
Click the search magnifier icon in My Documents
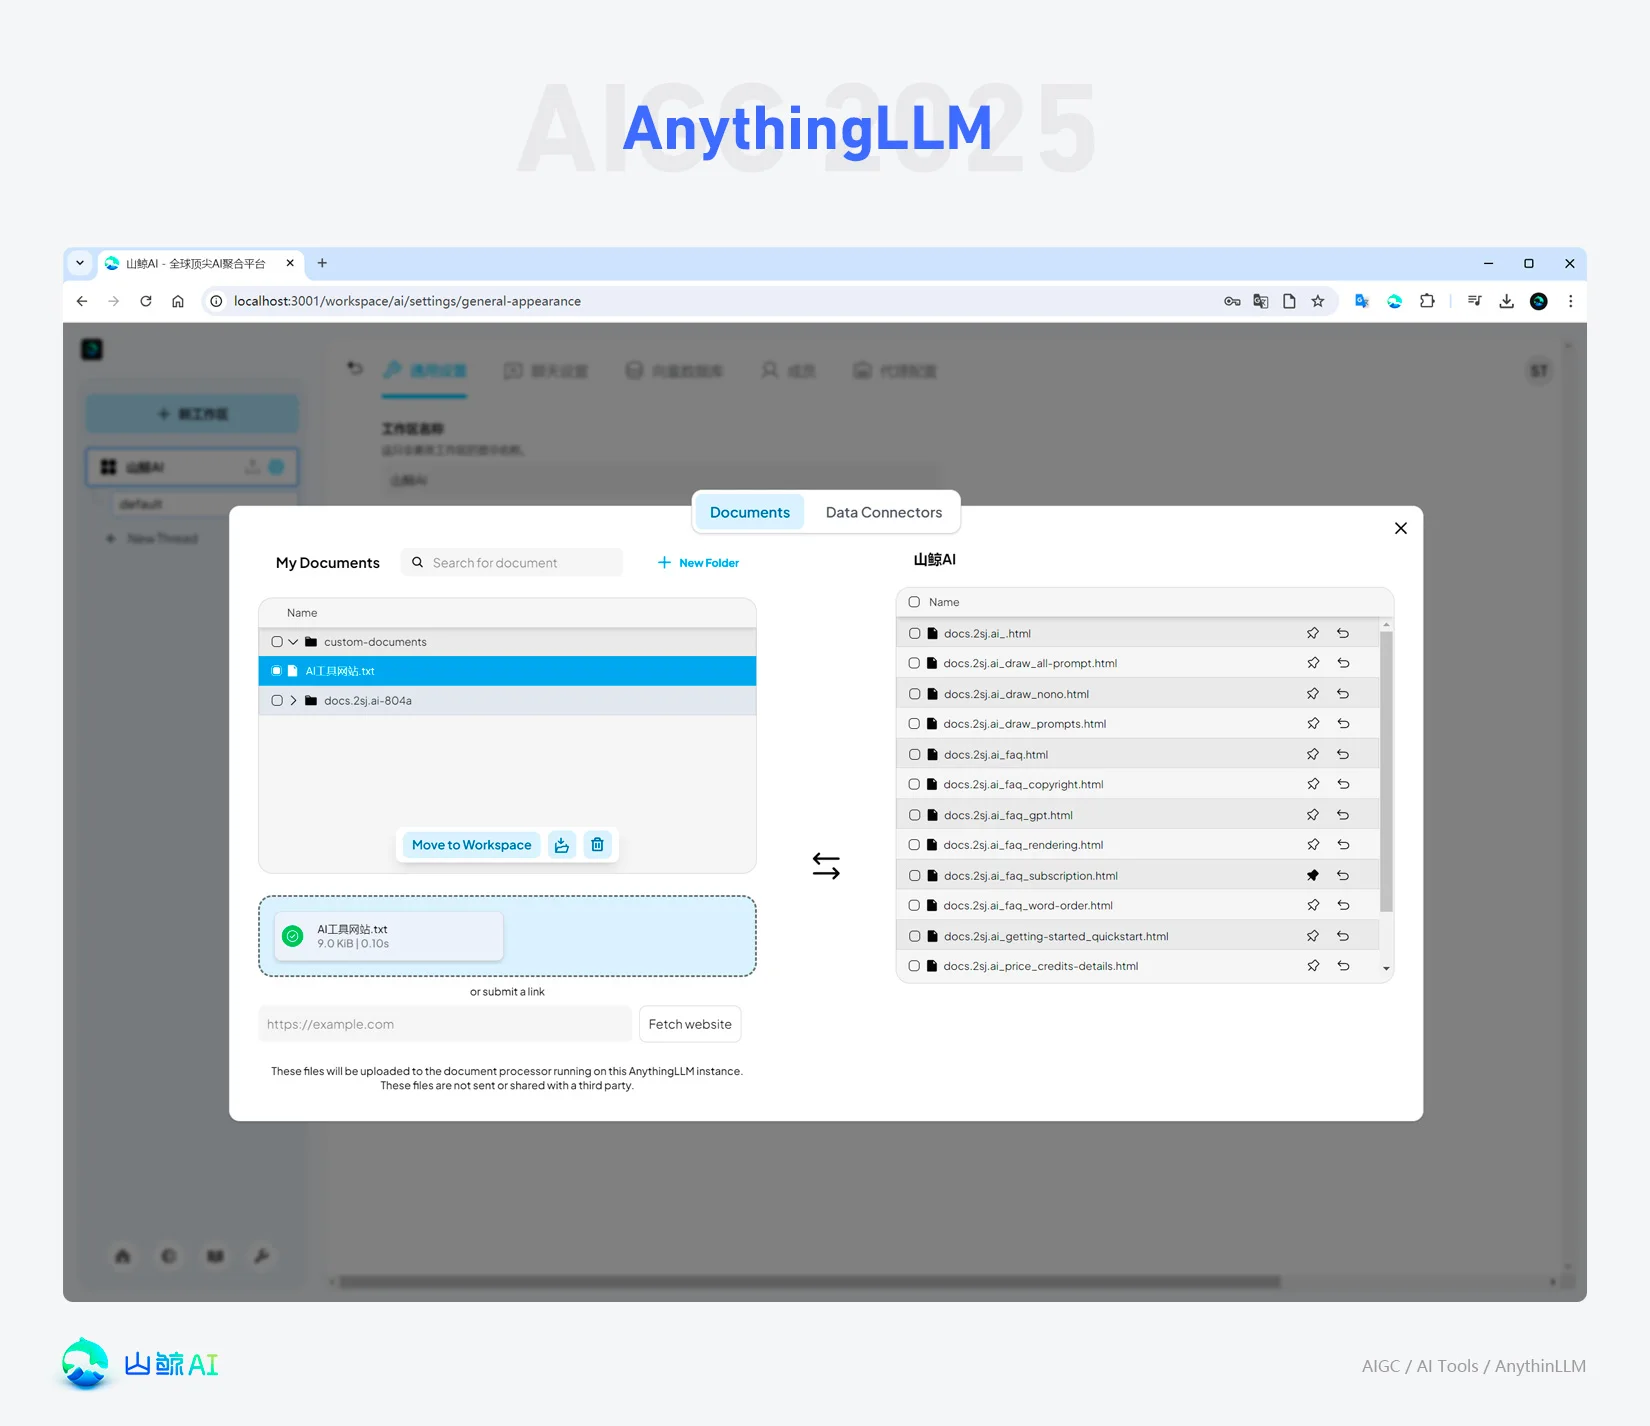point(418,563)
